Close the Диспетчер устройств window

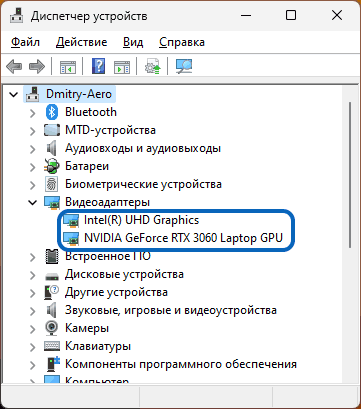point(337,15)
